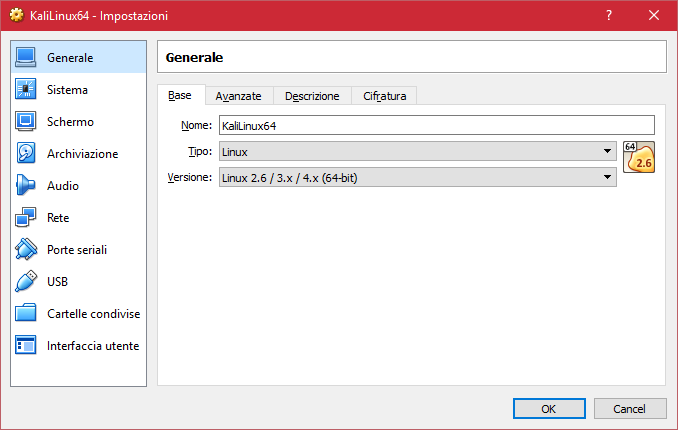Open Sistema settings via chip icon
This screenshot has width=678, height=430.
tap(26, 89)
